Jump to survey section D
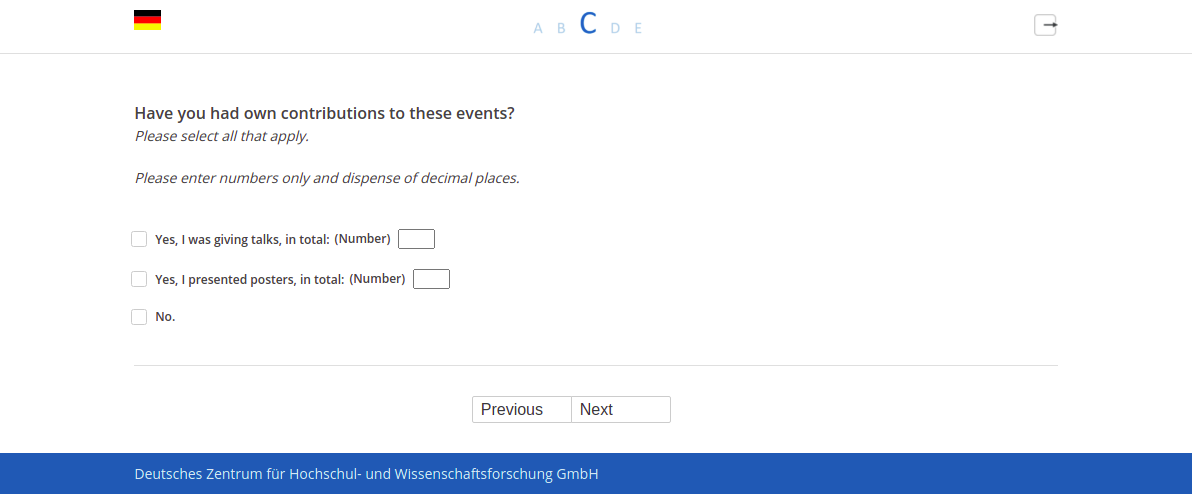This screenshot has width=1192, height=503. point(616,28)
